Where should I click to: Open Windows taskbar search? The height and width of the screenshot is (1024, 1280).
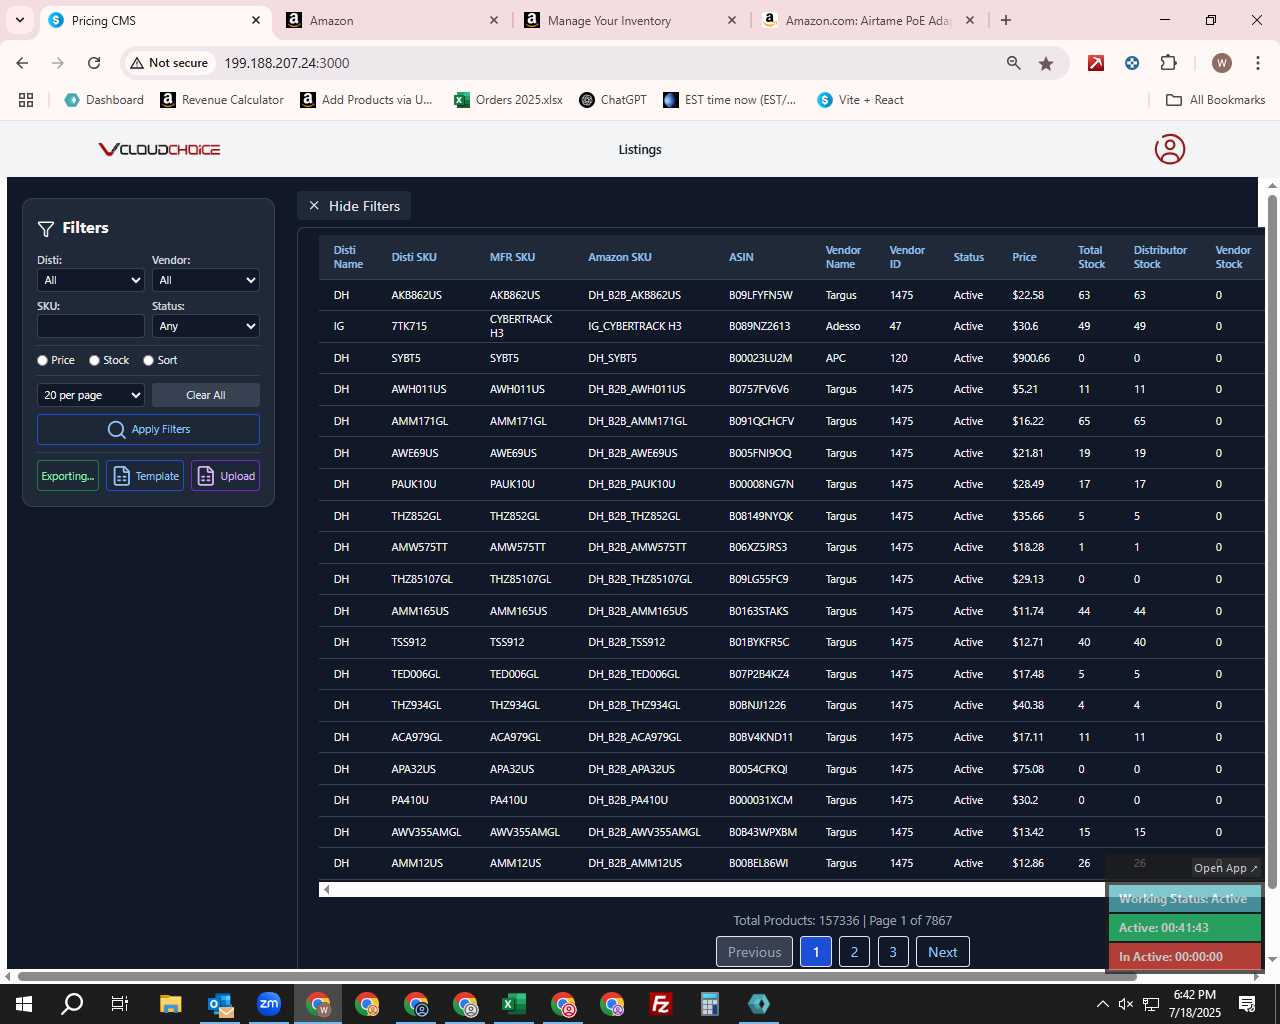coord(72,1004)
